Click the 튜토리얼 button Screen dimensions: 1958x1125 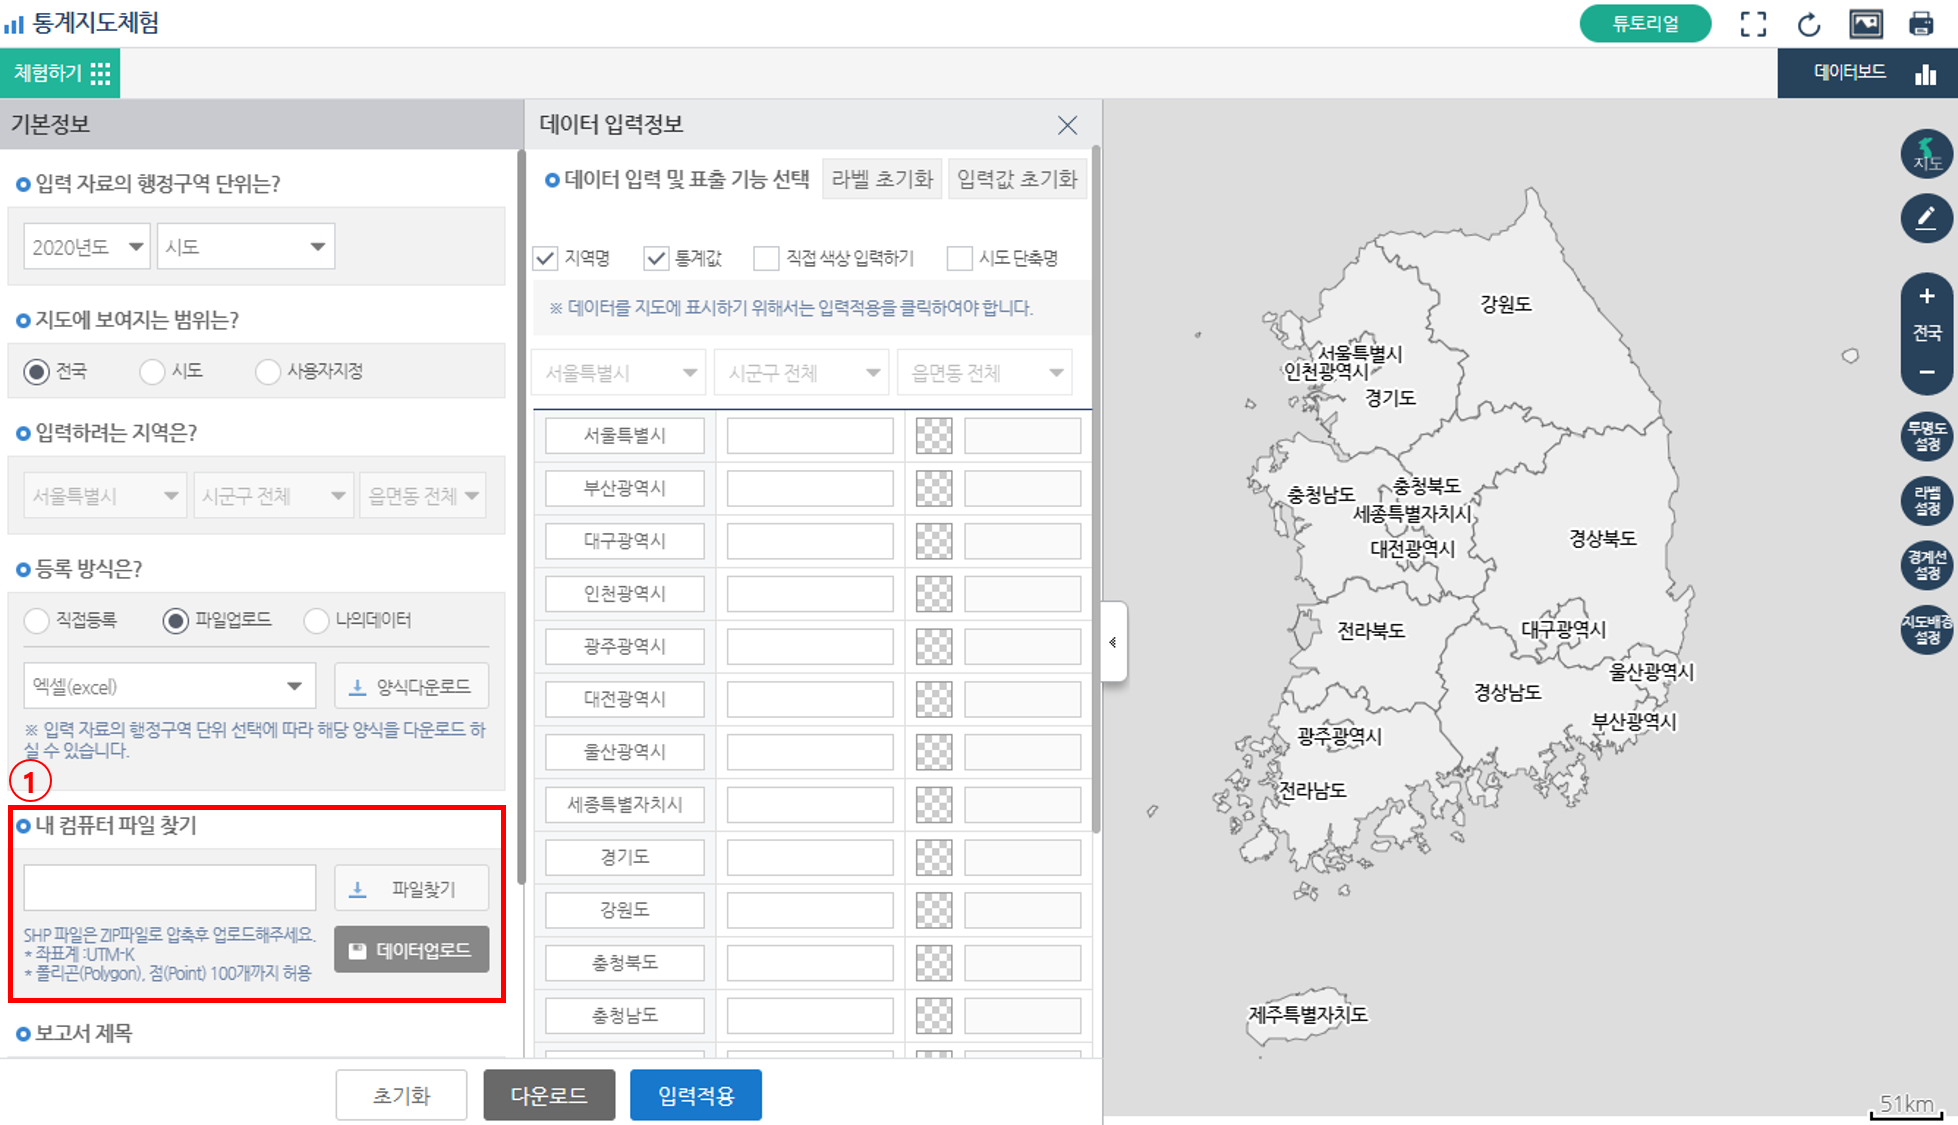click(1645, 22)
